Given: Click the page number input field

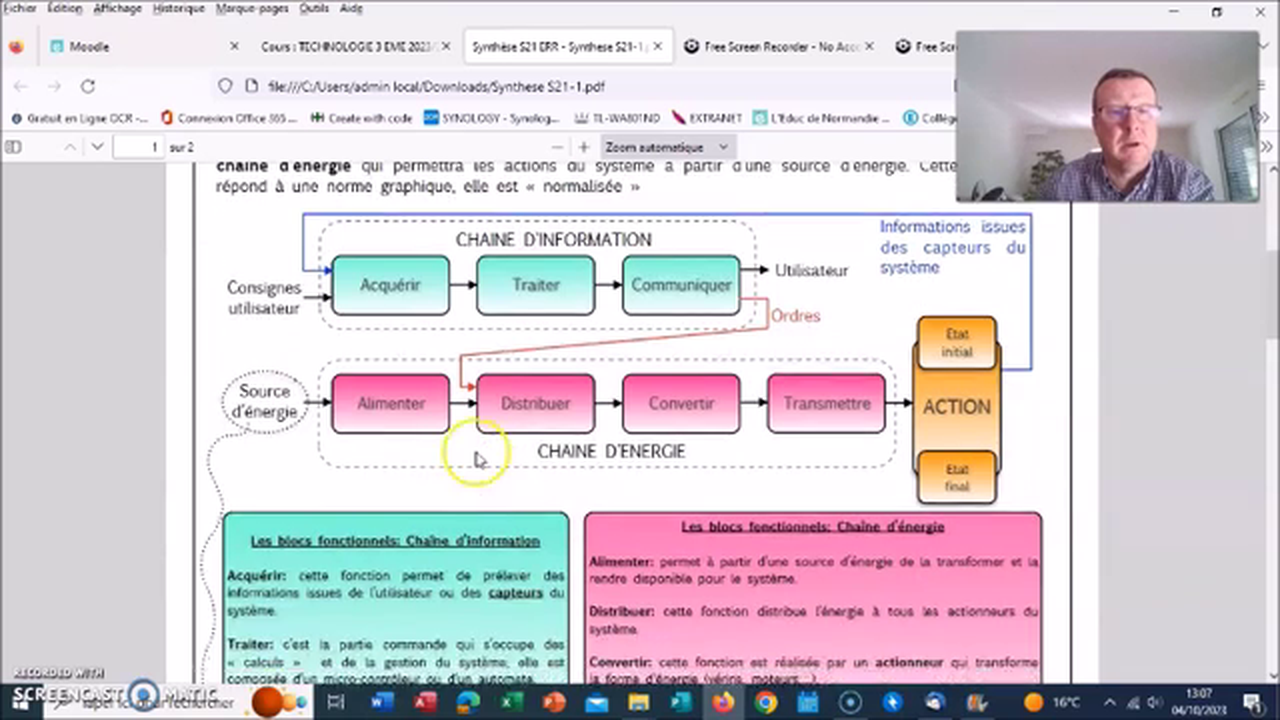Looking at the screenshot, I should coord(138,147).
